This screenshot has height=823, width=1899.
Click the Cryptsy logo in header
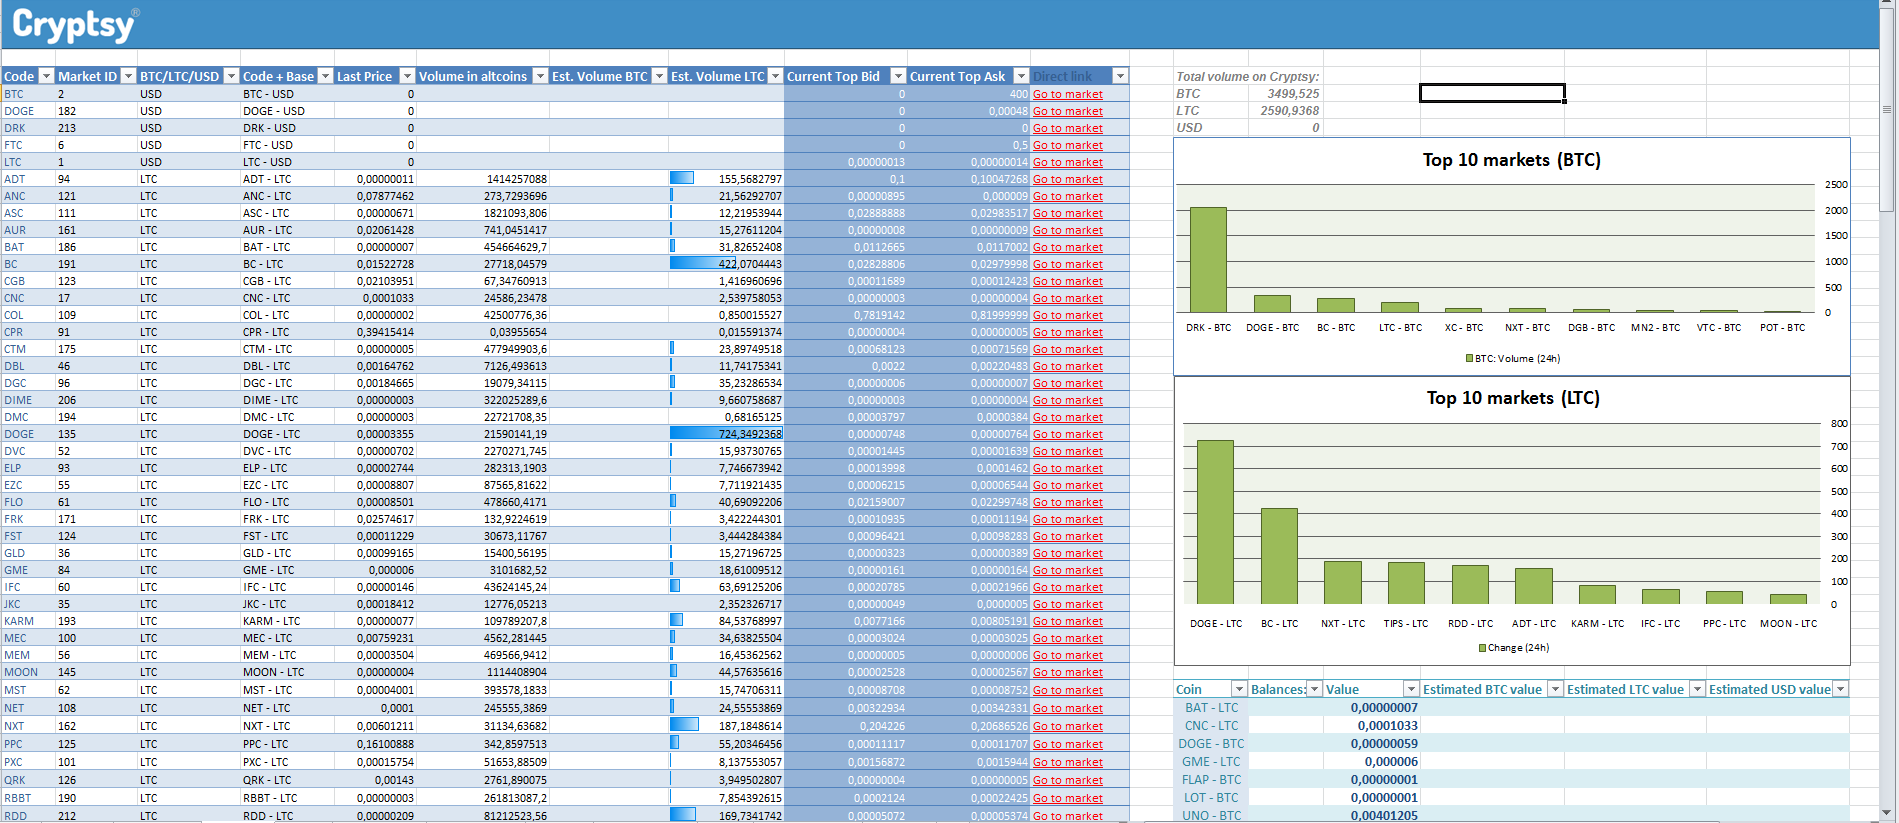[x=75, y=24]
